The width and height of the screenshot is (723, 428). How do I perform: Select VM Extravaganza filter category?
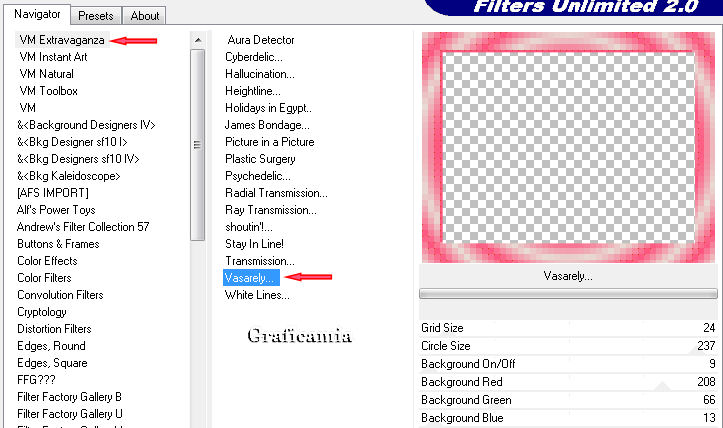point(62,40)
